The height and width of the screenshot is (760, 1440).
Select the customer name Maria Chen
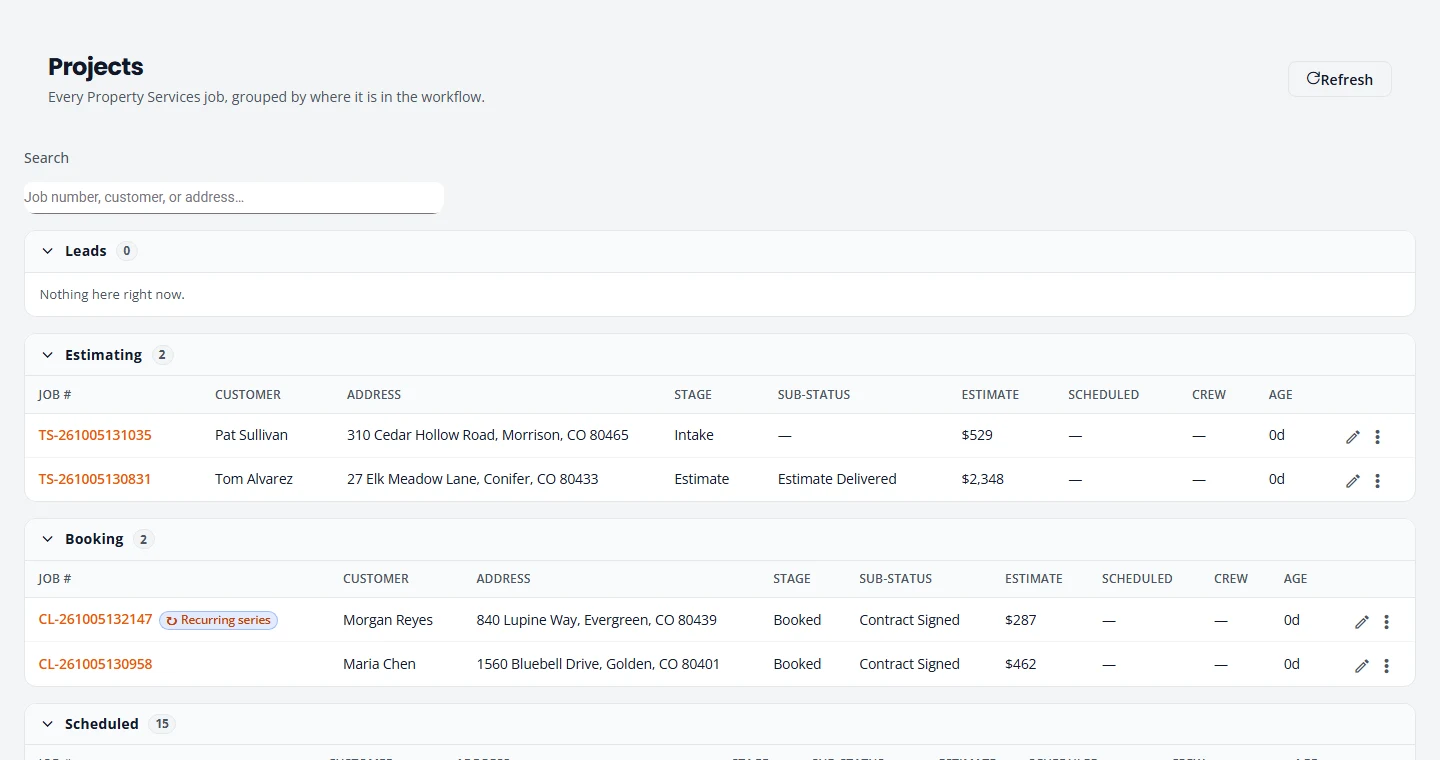pos(379,664)
